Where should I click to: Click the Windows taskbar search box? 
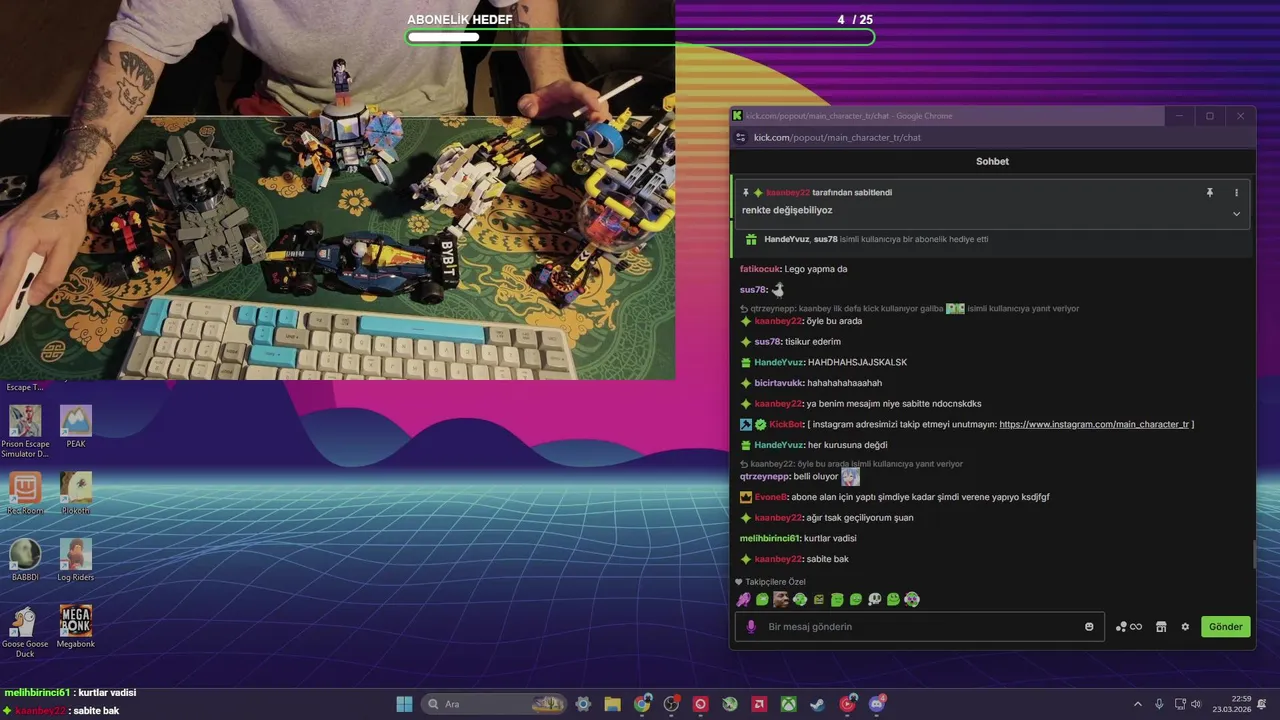(494, 704)
